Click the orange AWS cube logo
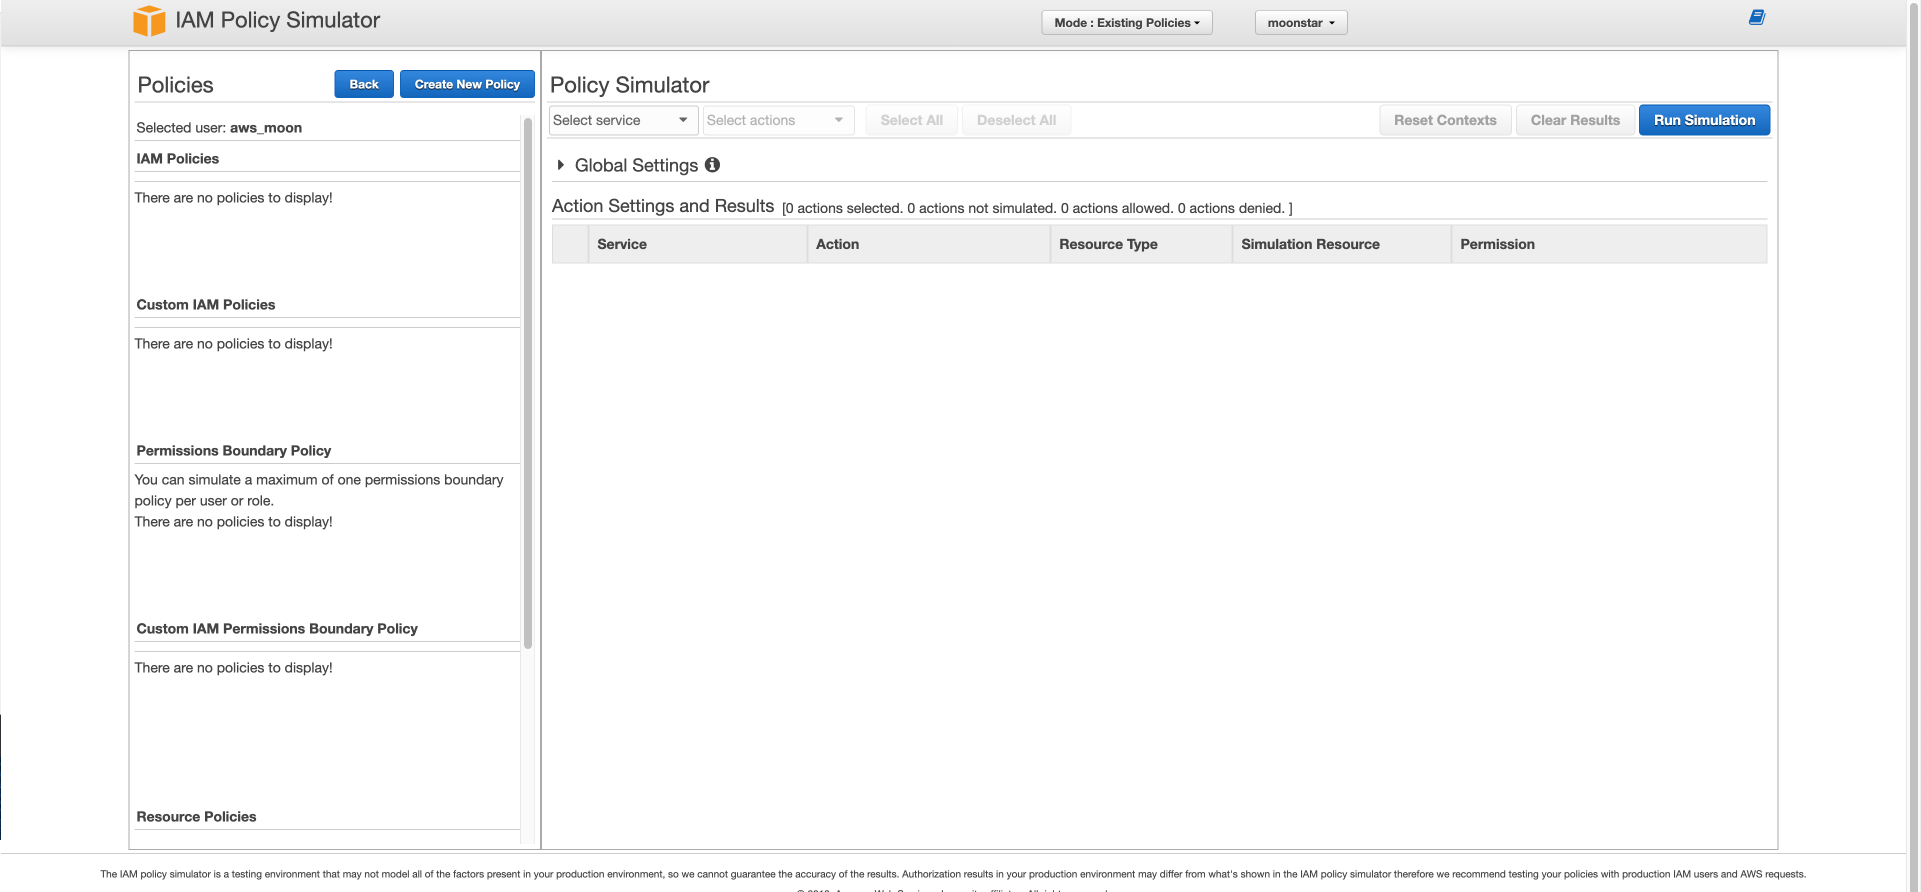 point(149,21)
